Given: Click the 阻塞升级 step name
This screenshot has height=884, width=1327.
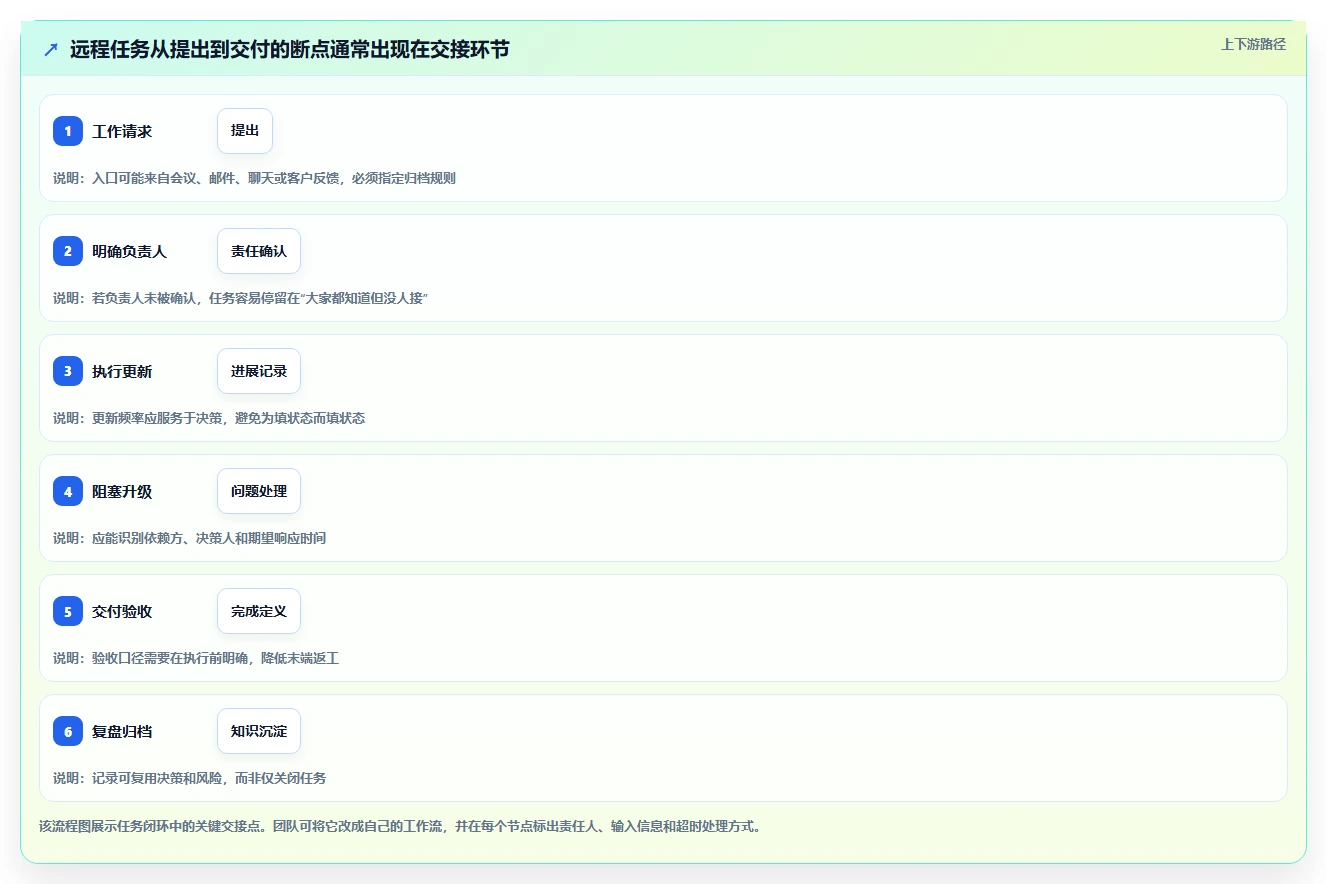Looking at the screenshot, I should [x=122, y=491].
